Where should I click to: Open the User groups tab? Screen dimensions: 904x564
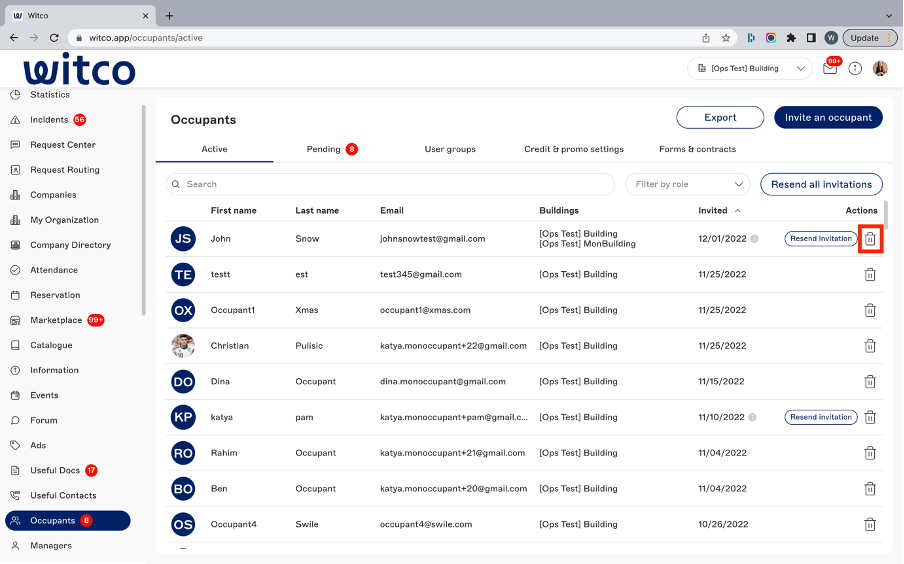(450, 149)
